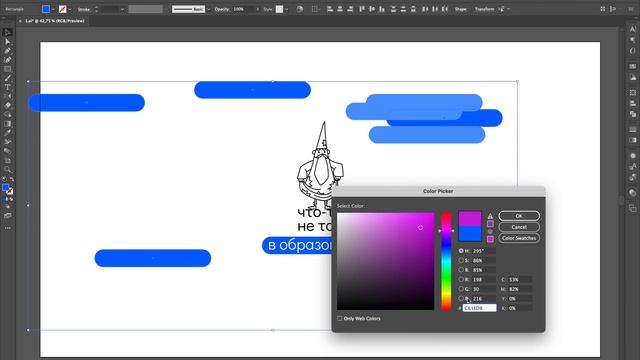Click OK in Color Picker
Image resolution: width=640 pixels, height=360 pixels.
coord(519,216)
